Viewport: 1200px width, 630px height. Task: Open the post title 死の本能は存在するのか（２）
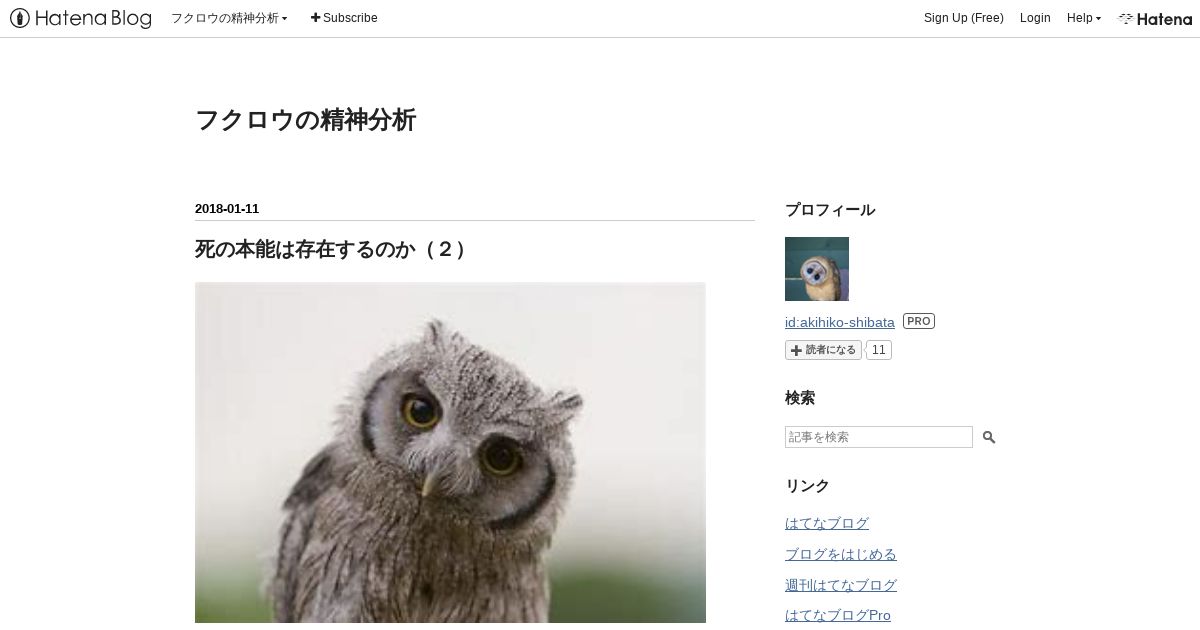(331, 249)
